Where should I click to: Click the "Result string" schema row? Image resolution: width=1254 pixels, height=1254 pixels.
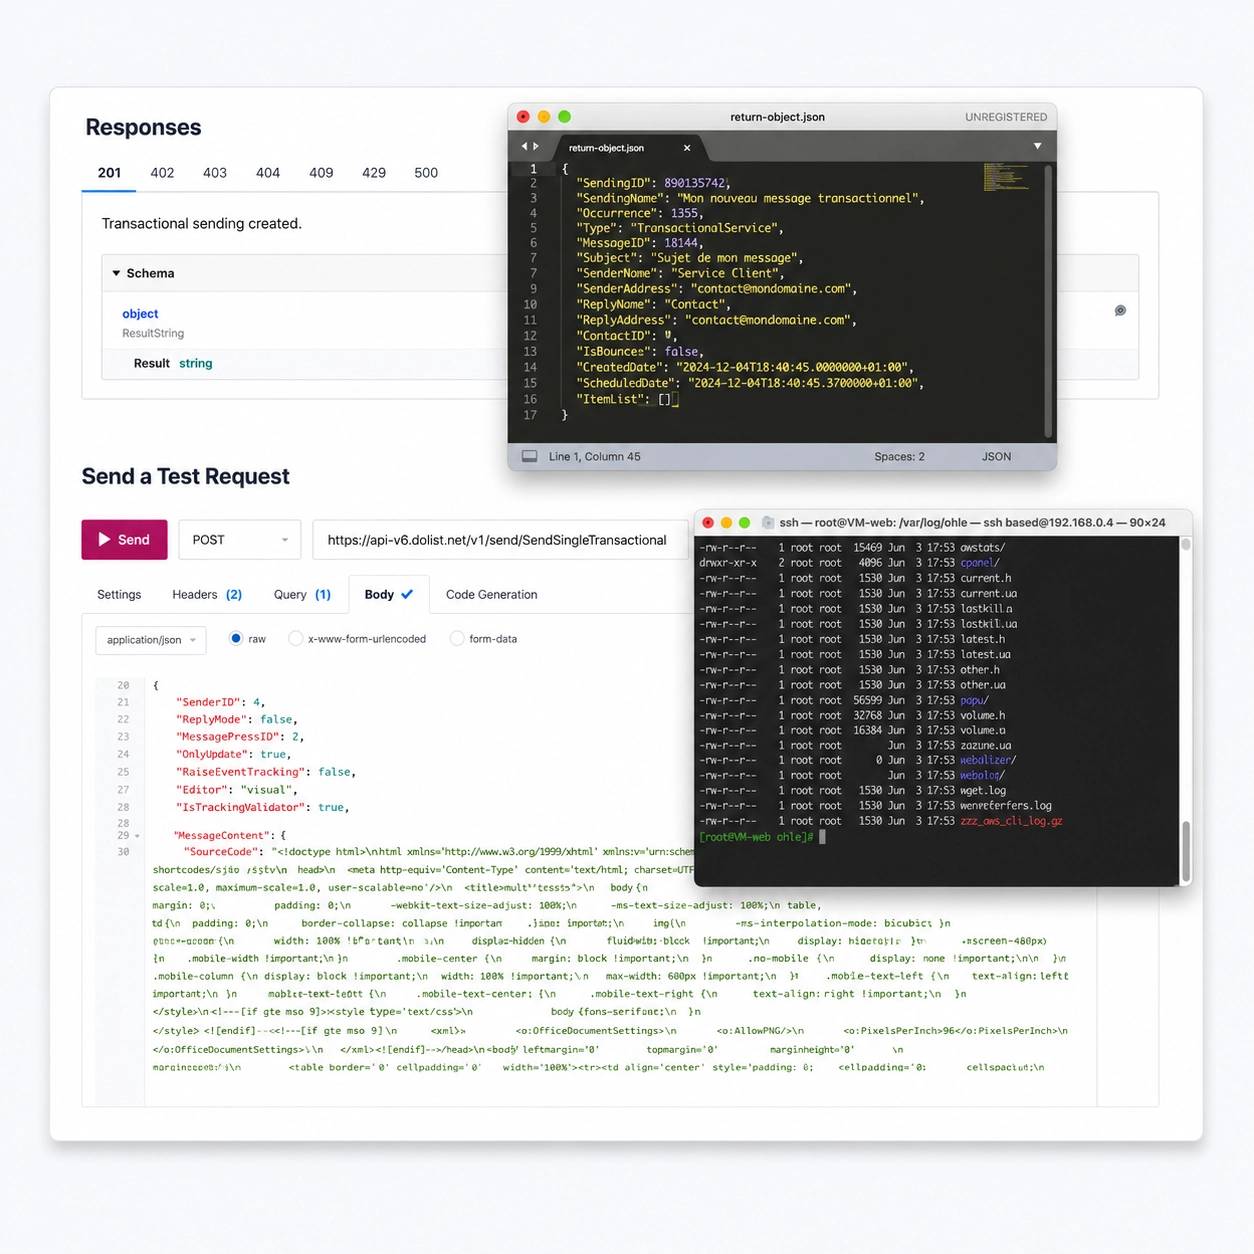pos(173,363)
